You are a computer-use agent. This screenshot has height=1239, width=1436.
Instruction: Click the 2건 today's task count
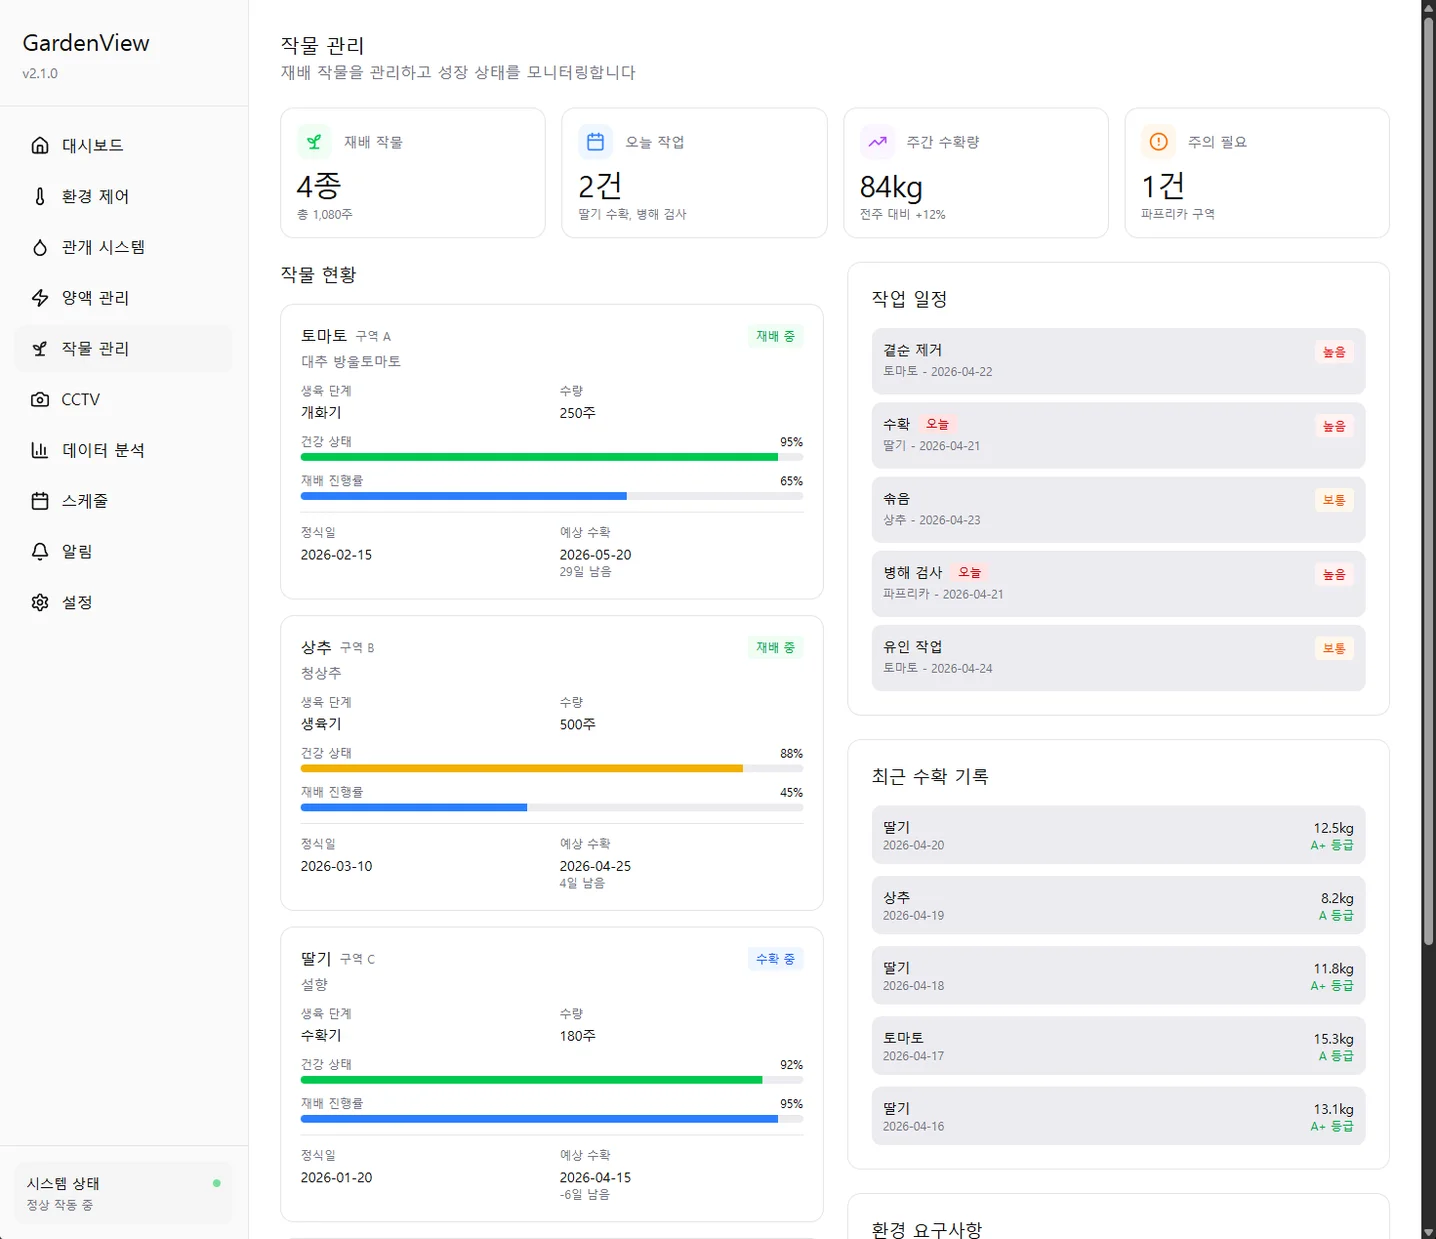[600, 186]
